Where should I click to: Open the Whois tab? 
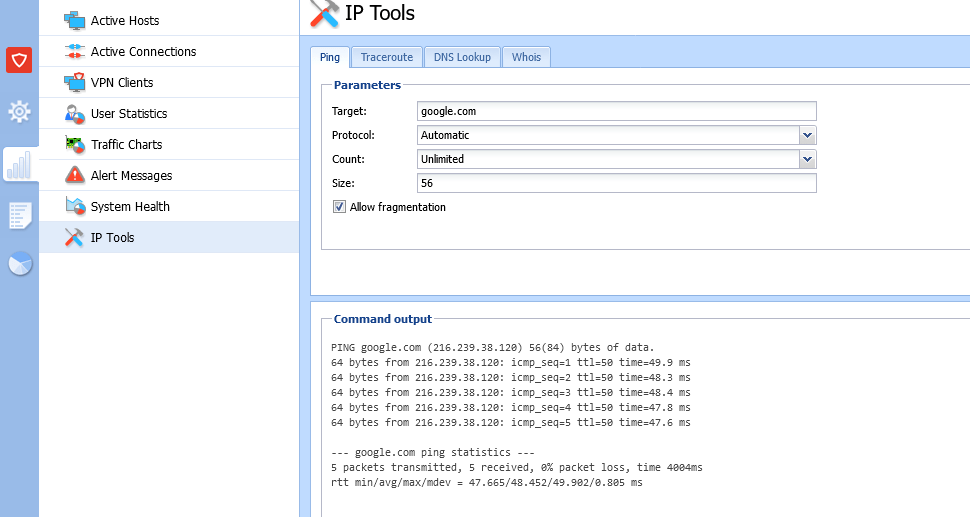click(x=526, y=57)
